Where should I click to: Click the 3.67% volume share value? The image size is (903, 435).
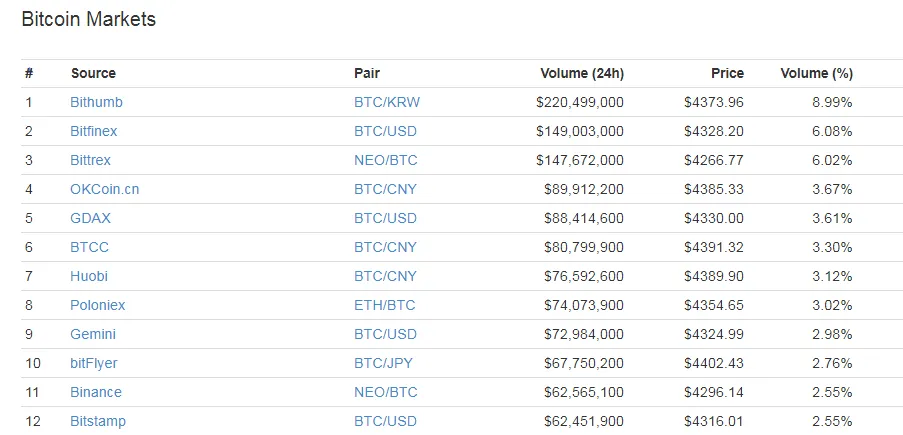point(832,189)
